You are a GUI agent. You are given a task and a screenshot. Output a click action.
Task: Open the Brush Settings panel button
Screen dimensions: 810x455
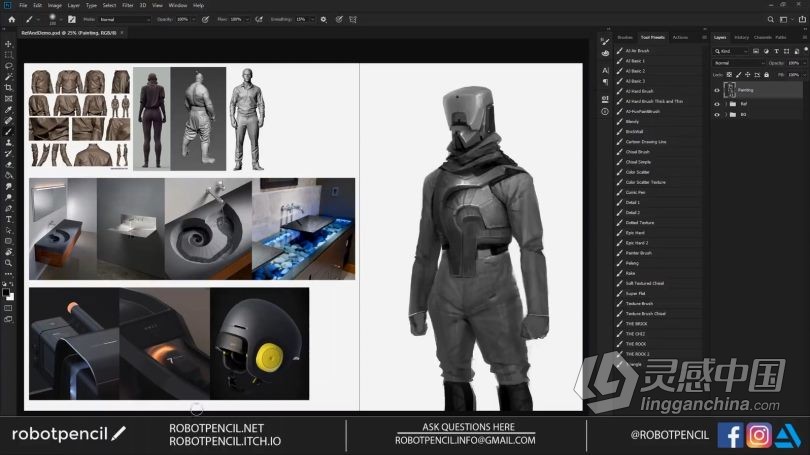(72, 19)
